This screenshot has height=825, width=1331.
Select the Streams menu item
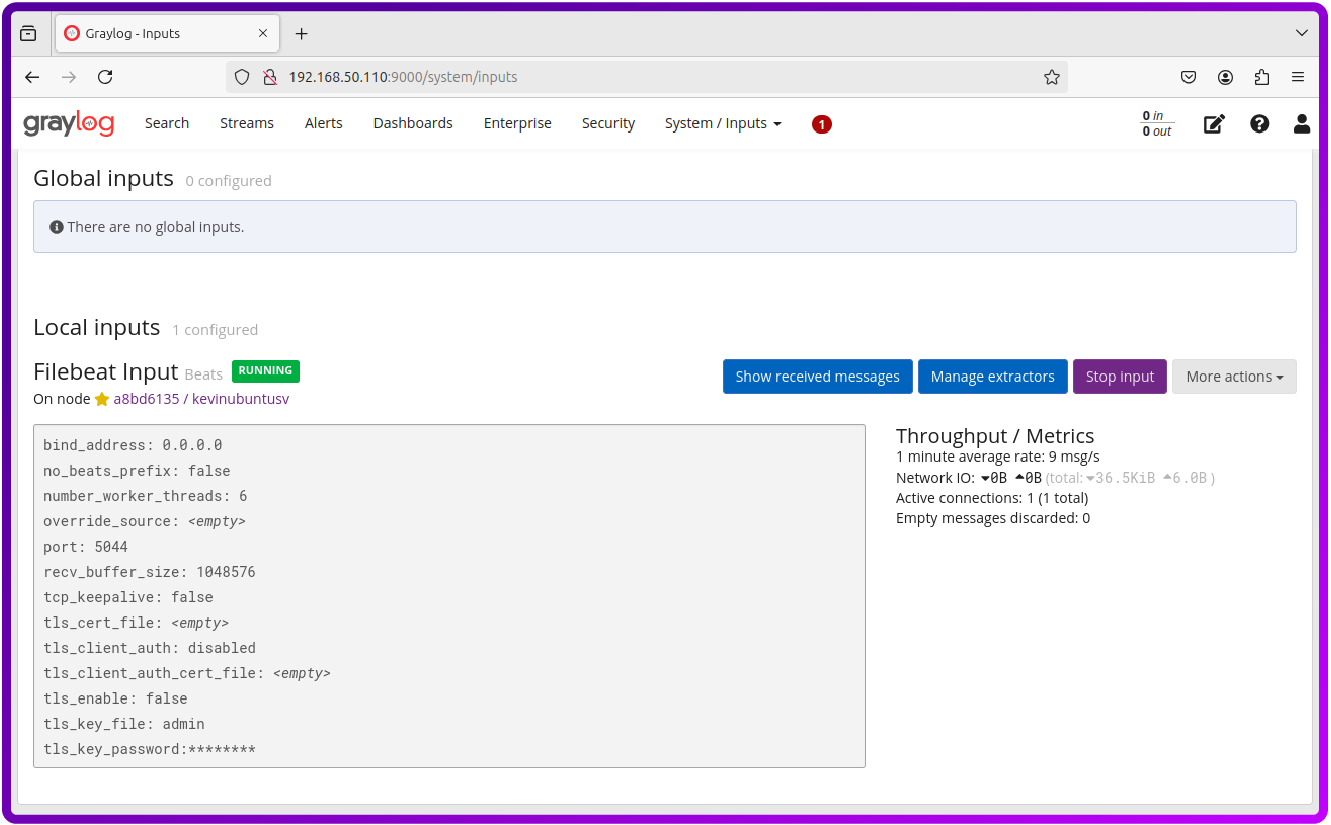[246, 123]
